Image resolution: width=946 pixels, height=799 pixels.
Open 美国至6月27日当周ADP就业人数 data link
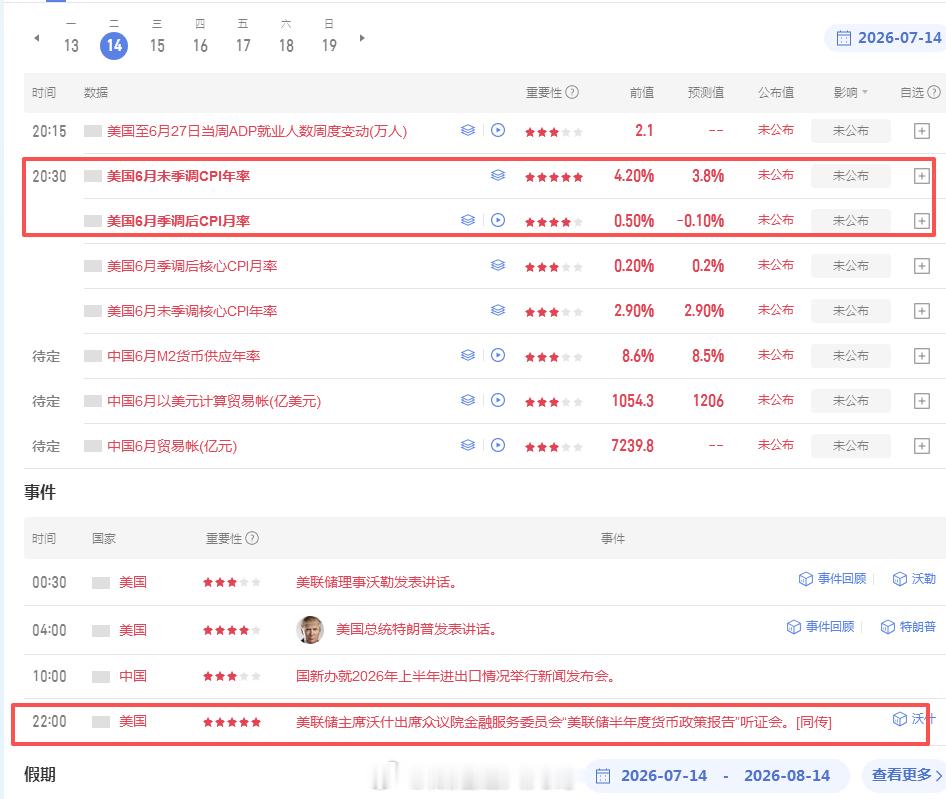tap(257, 131)
